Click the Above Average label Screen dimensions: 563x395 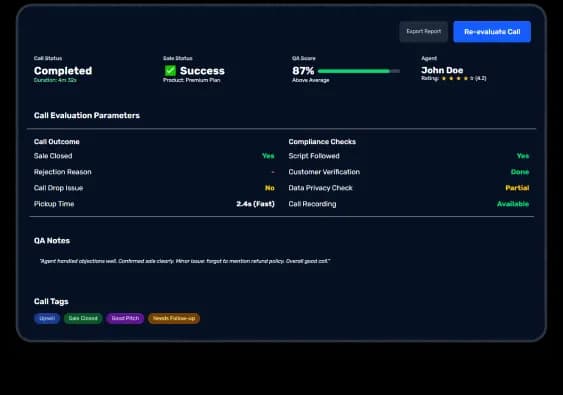pos(311,80)
